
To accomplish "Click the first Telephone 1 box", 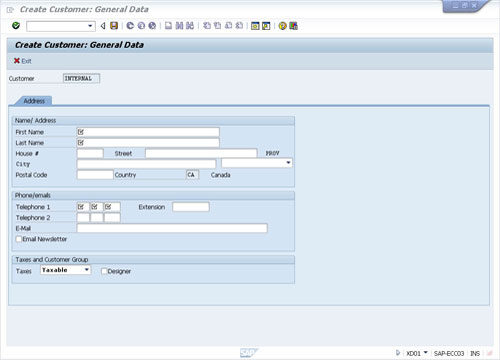I will pos(83,207).
